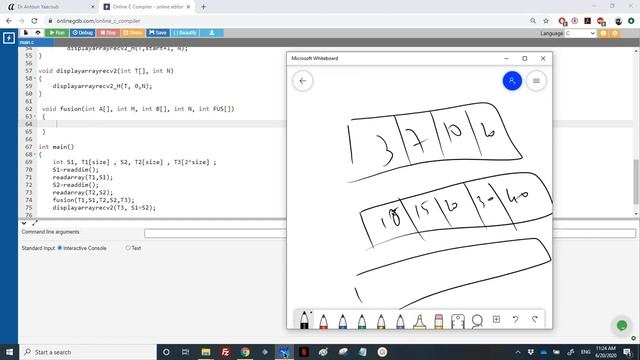Select the eraser tool in Whiteboard

coord(439,321)
